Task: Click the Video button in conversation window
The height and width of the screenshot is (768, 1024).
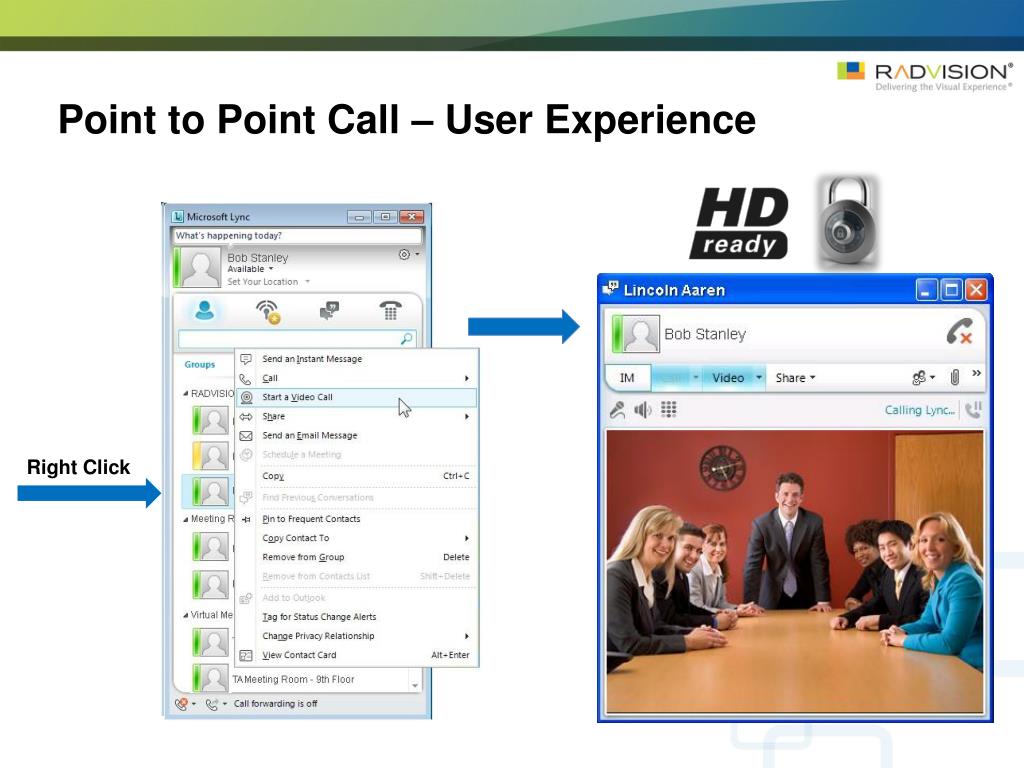Action: click(x=728, y=378)
